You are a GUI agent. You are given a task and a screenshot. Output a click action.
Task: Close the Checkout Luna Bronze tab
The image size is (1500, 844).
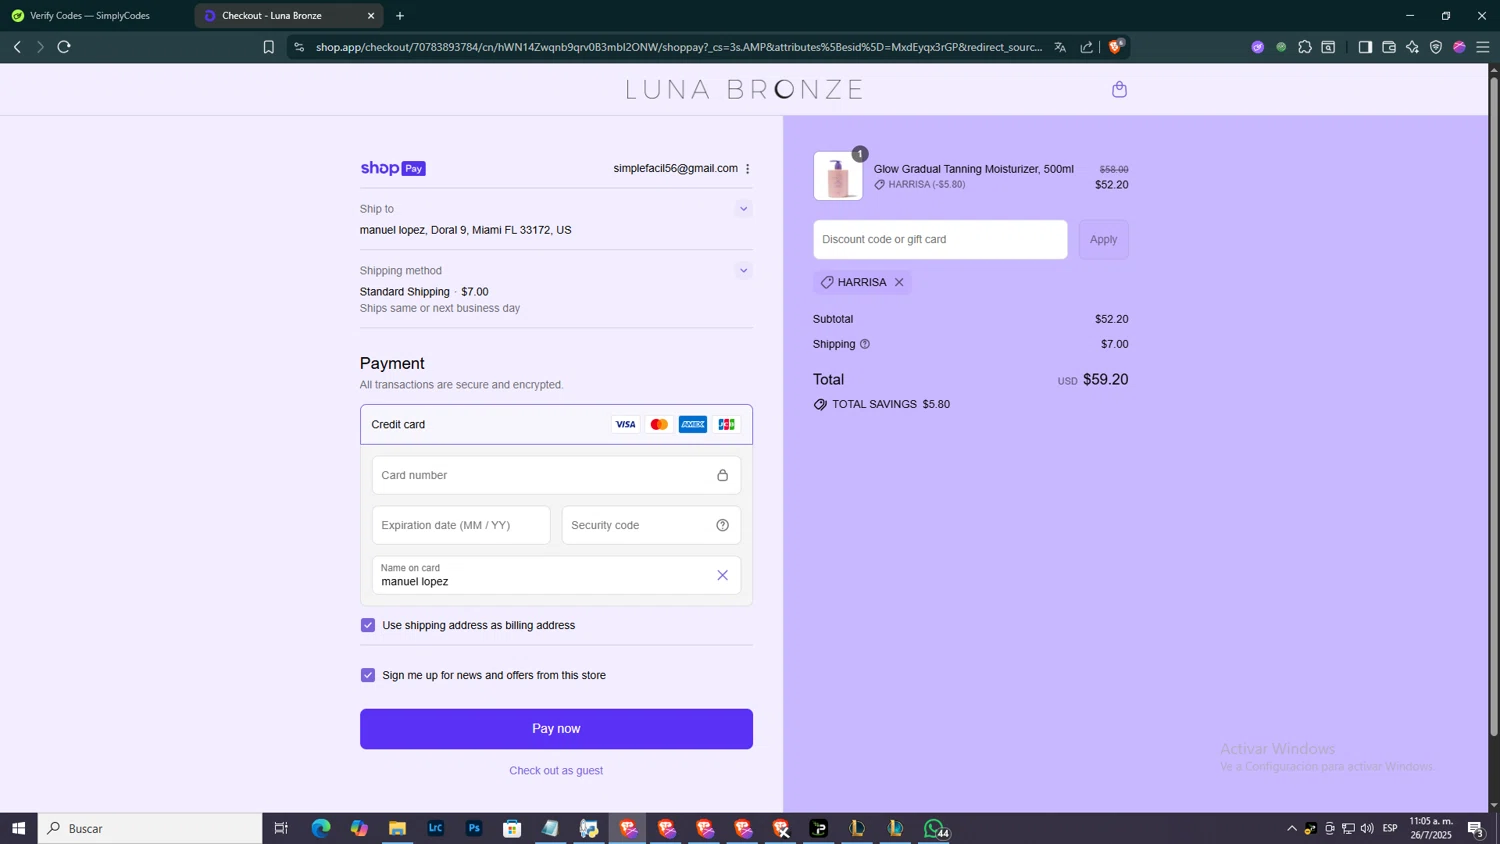[371, 16]
